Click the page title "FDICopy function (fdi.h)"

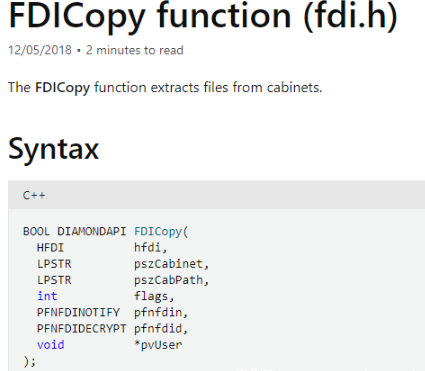pos(203,17)
